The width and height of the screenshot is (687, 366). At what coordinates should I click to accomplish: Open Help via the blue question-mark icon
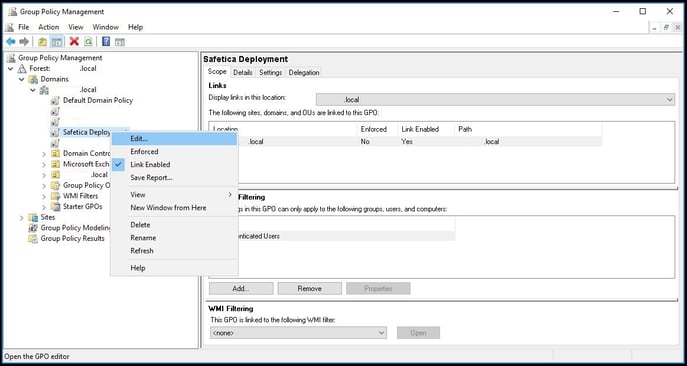[106, 42]
